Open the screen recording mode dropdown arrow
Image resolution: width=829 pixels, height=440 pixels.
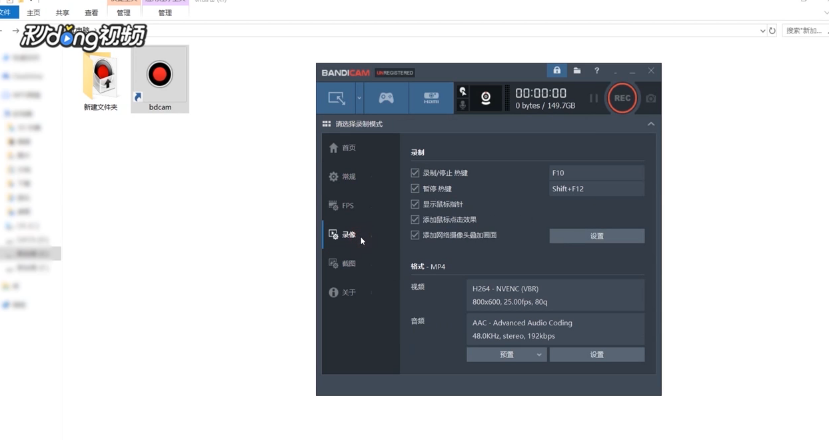point(360,98)
